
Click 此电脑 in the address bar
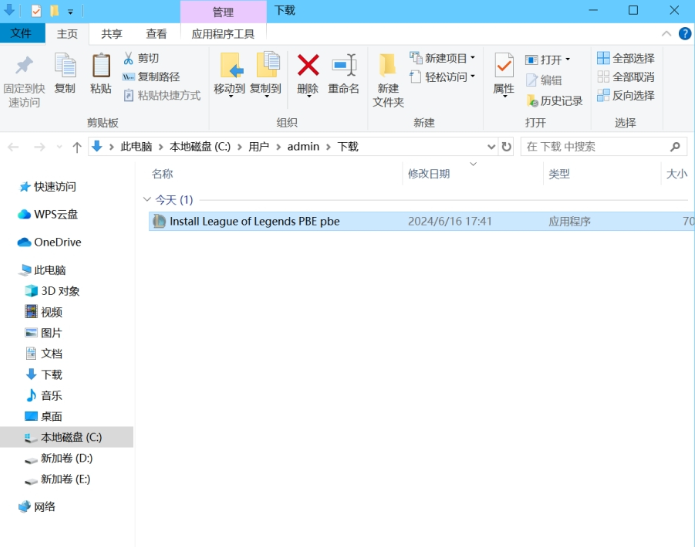[x=136, y=147]
